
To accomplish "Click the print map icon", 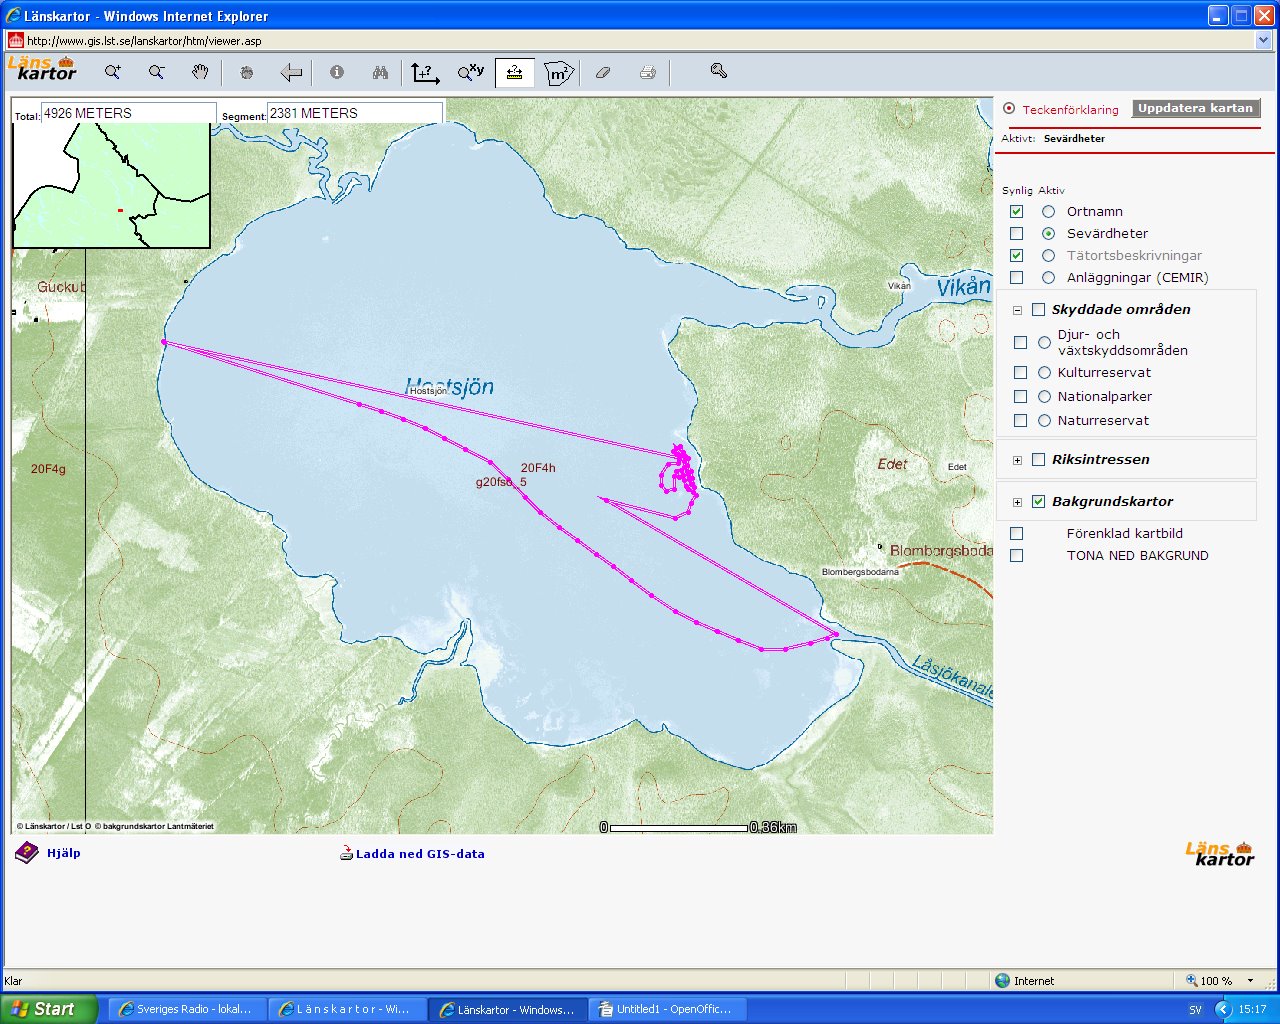I will pyautogui.click(x=648, y=72).
